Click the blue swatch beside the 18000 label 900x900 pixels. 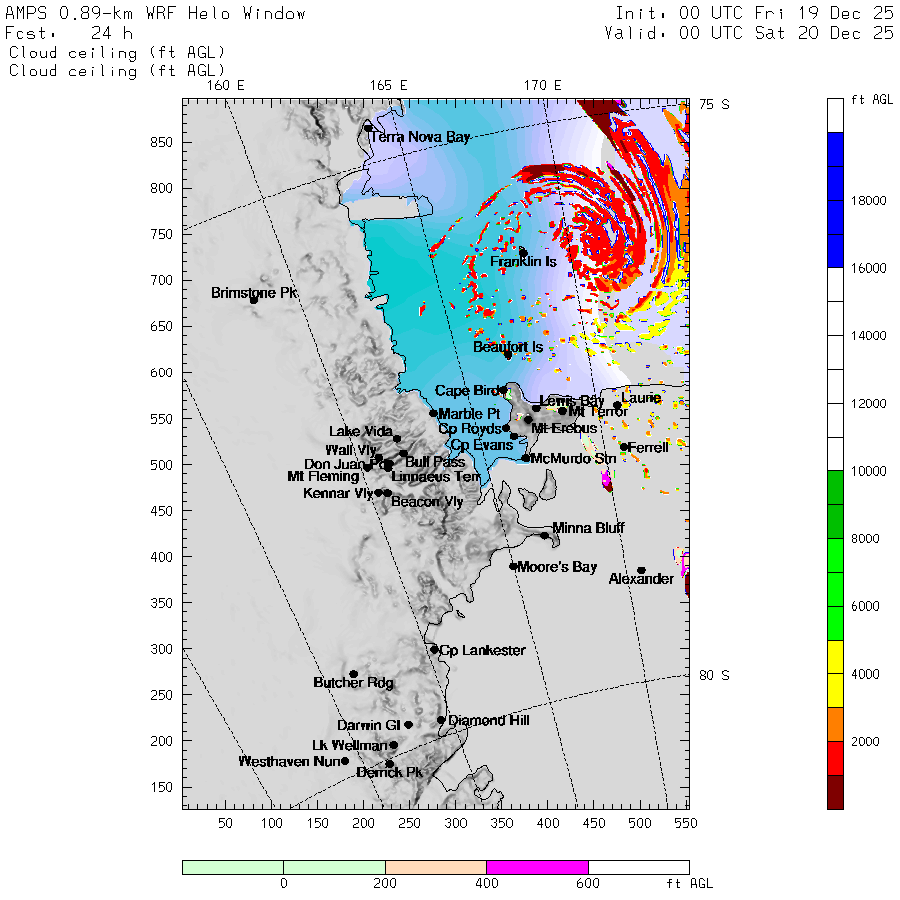coord(835,200)
